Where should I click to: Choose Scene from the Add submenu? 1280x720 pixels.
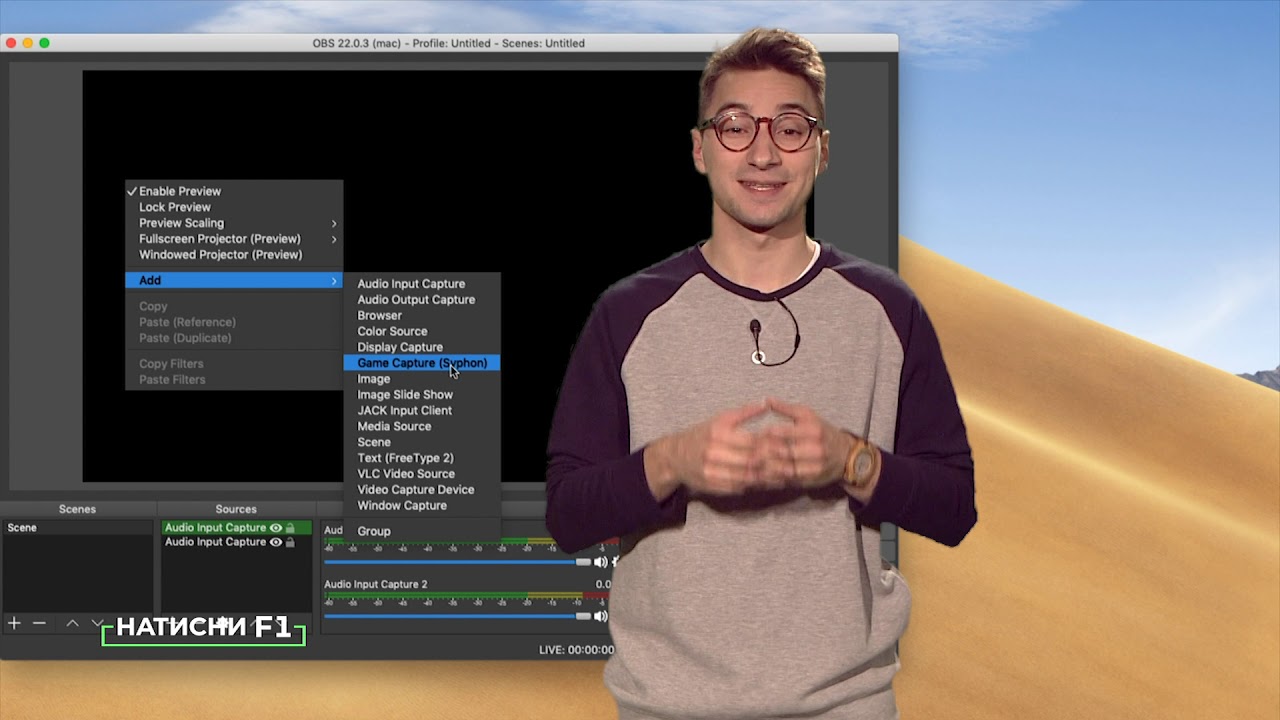(x=422, y=442)
